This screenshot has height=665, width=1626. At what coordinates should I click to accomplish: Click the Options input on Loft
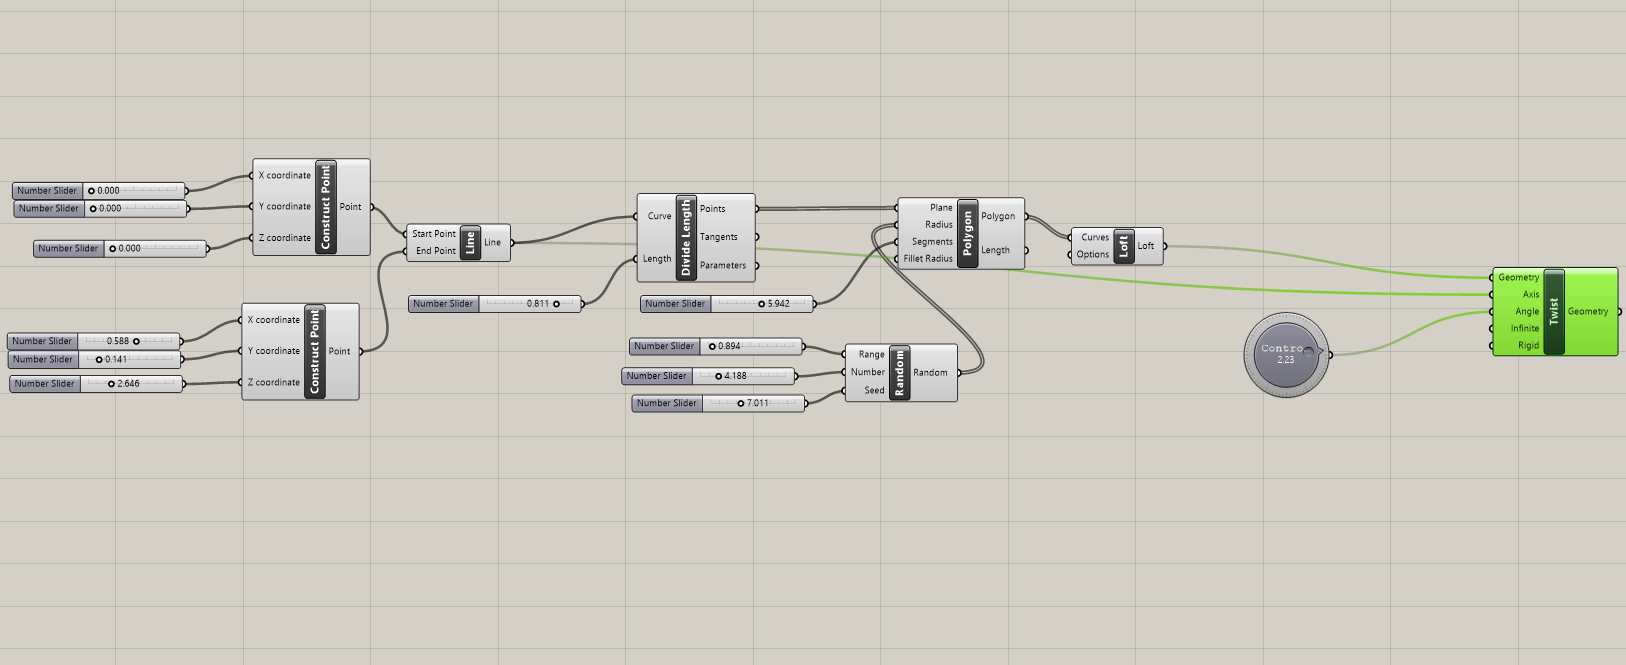point(1093,255)
